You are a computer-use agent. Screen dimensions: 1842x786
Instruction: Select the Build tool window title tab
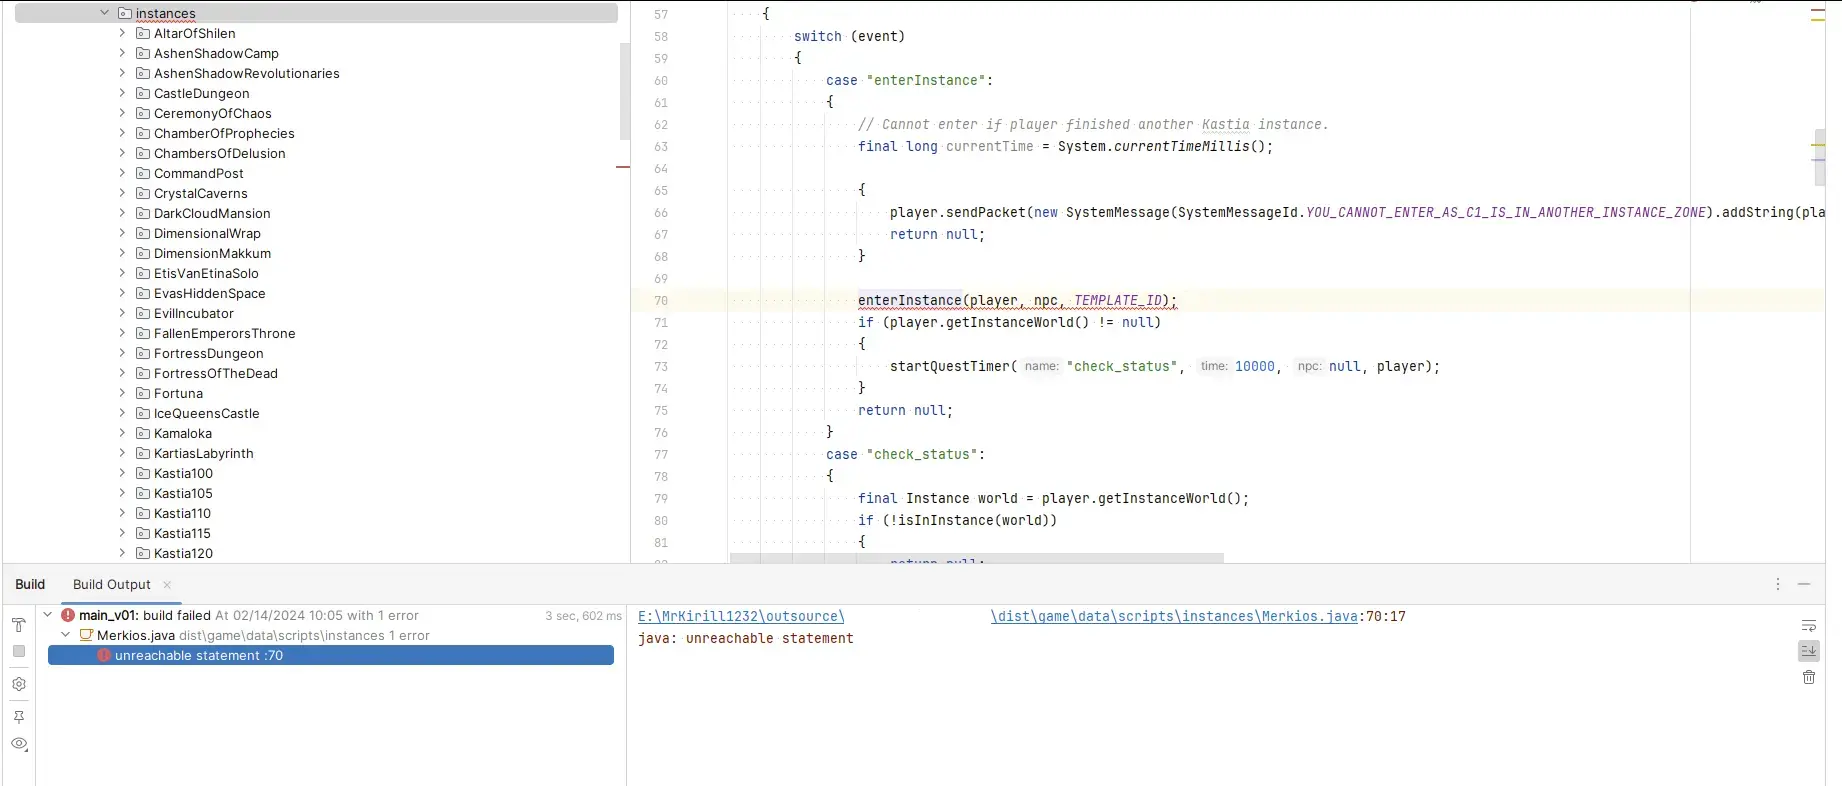pyautogui.click(x=30, y=585)
